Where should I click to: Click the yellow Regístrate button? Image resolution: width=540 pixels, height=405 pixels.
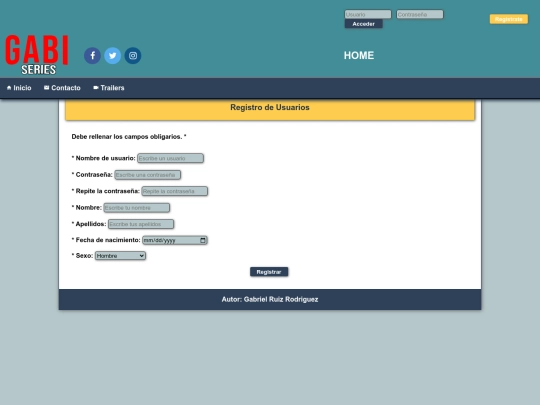coord(509,19)
